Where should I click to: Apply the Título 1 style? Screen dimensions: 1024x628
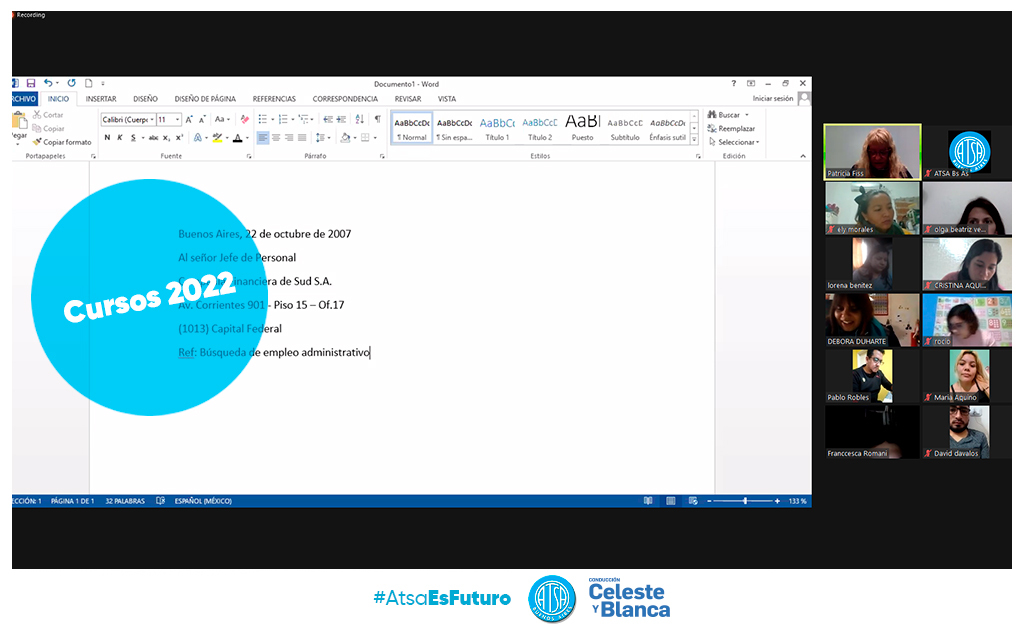click(x=497, y=128)
